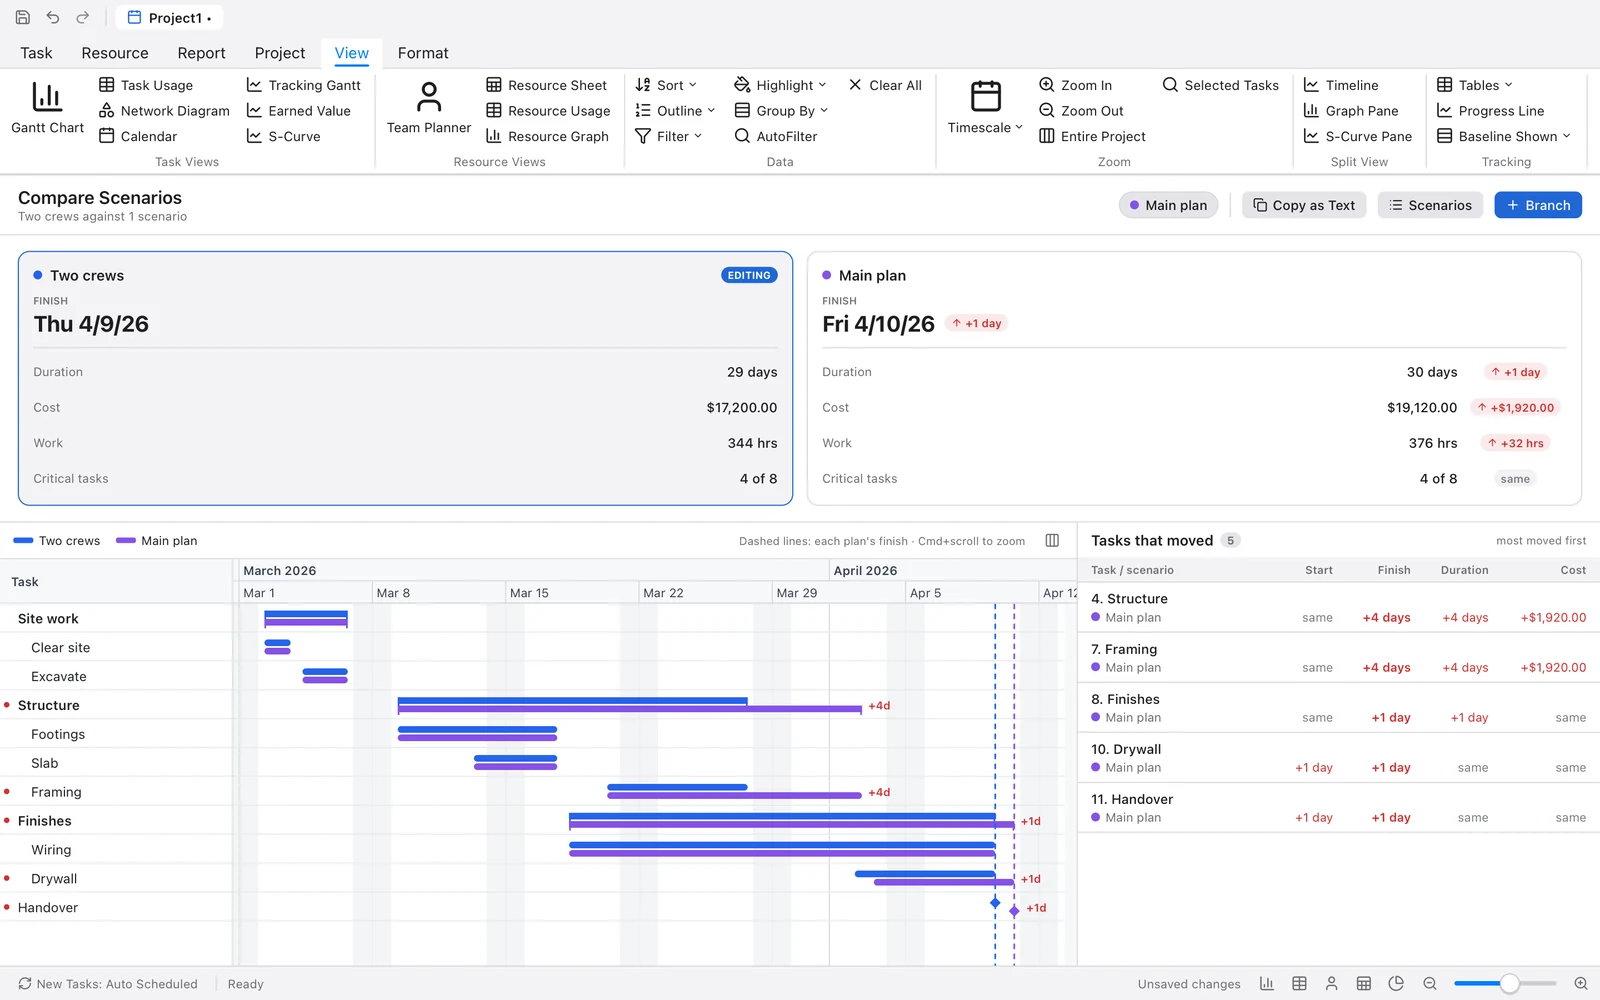Undo the last action
Screen dimensions: 1600x1000
pos(52,17)
